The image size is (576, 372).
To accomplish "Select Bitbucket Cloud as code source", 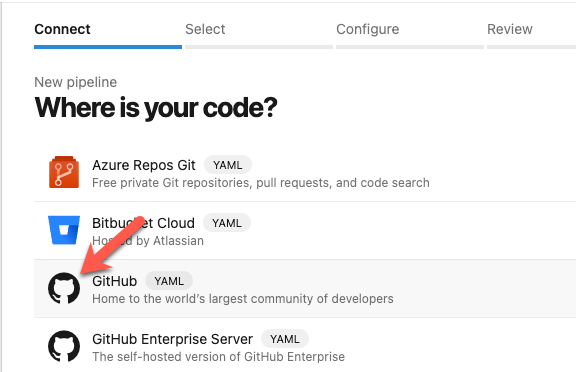I will 305,231.
